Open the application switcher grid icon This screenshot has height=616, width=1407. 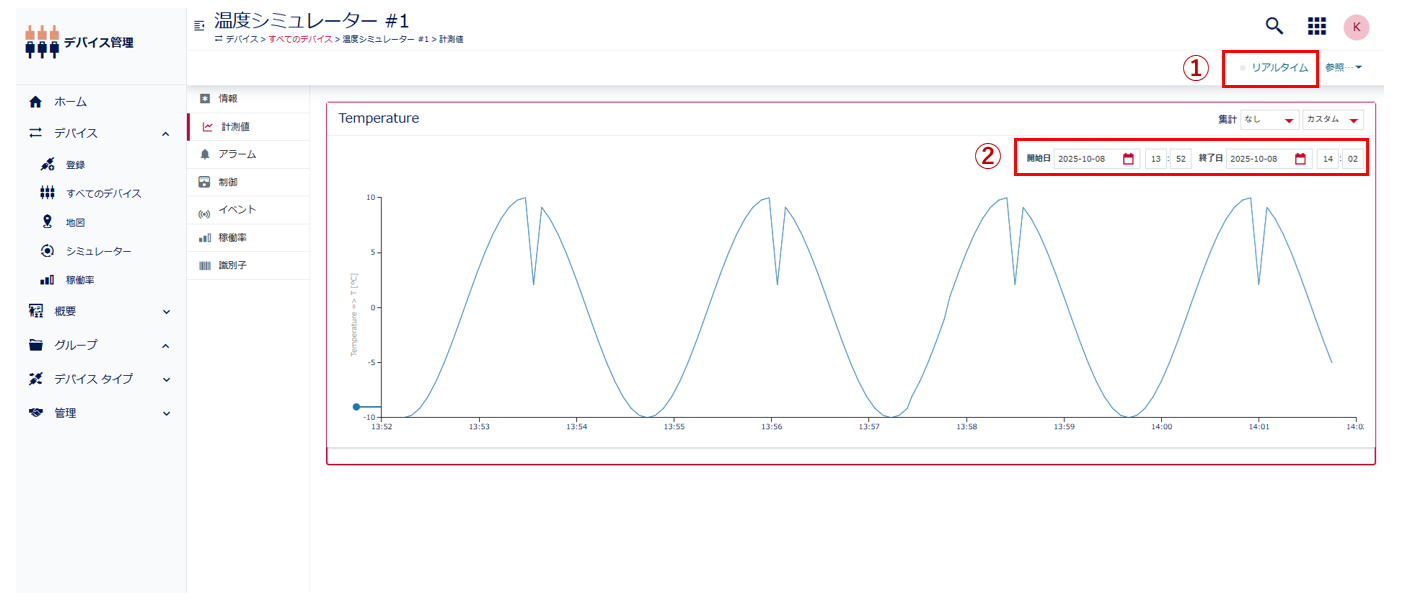point(1317,26)
